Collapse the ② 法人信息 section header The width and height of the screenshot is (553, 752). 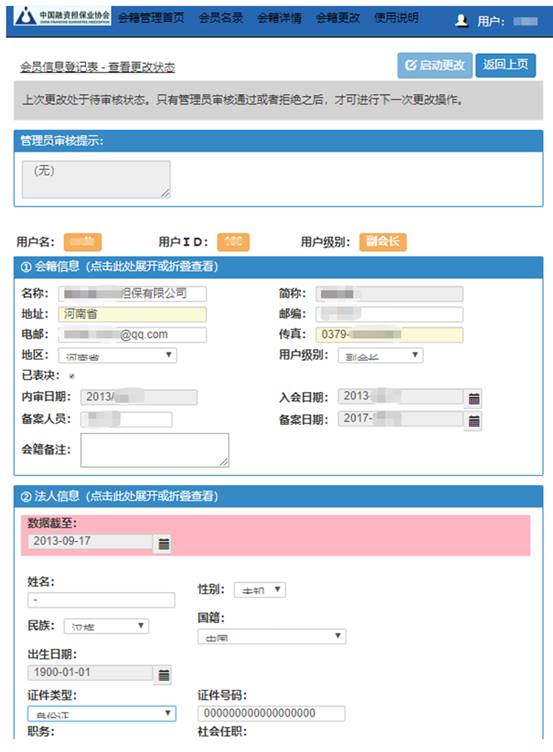[278, 496]
